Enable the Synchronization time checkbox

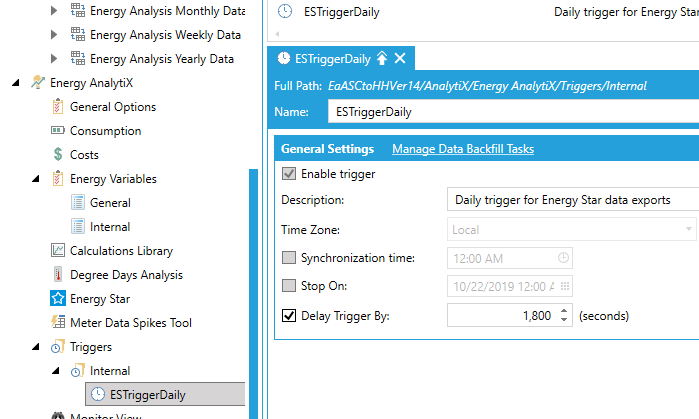click(x=289, y=258)
